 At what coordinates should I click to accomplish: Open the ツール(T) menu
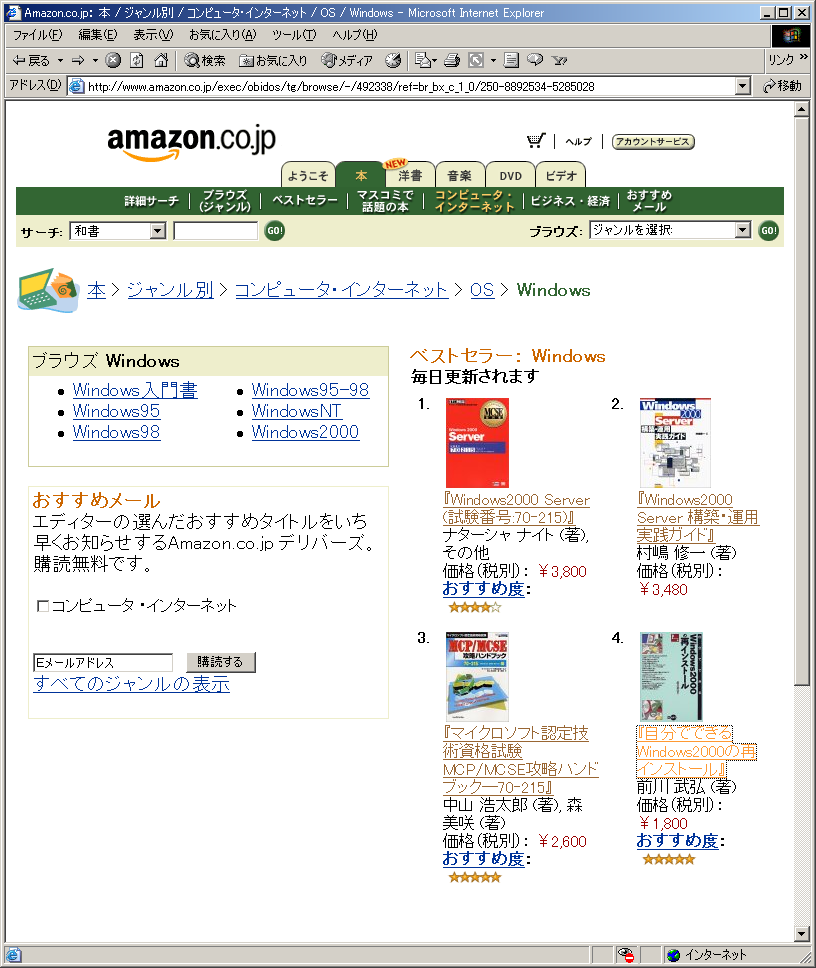tap(294, 35)
